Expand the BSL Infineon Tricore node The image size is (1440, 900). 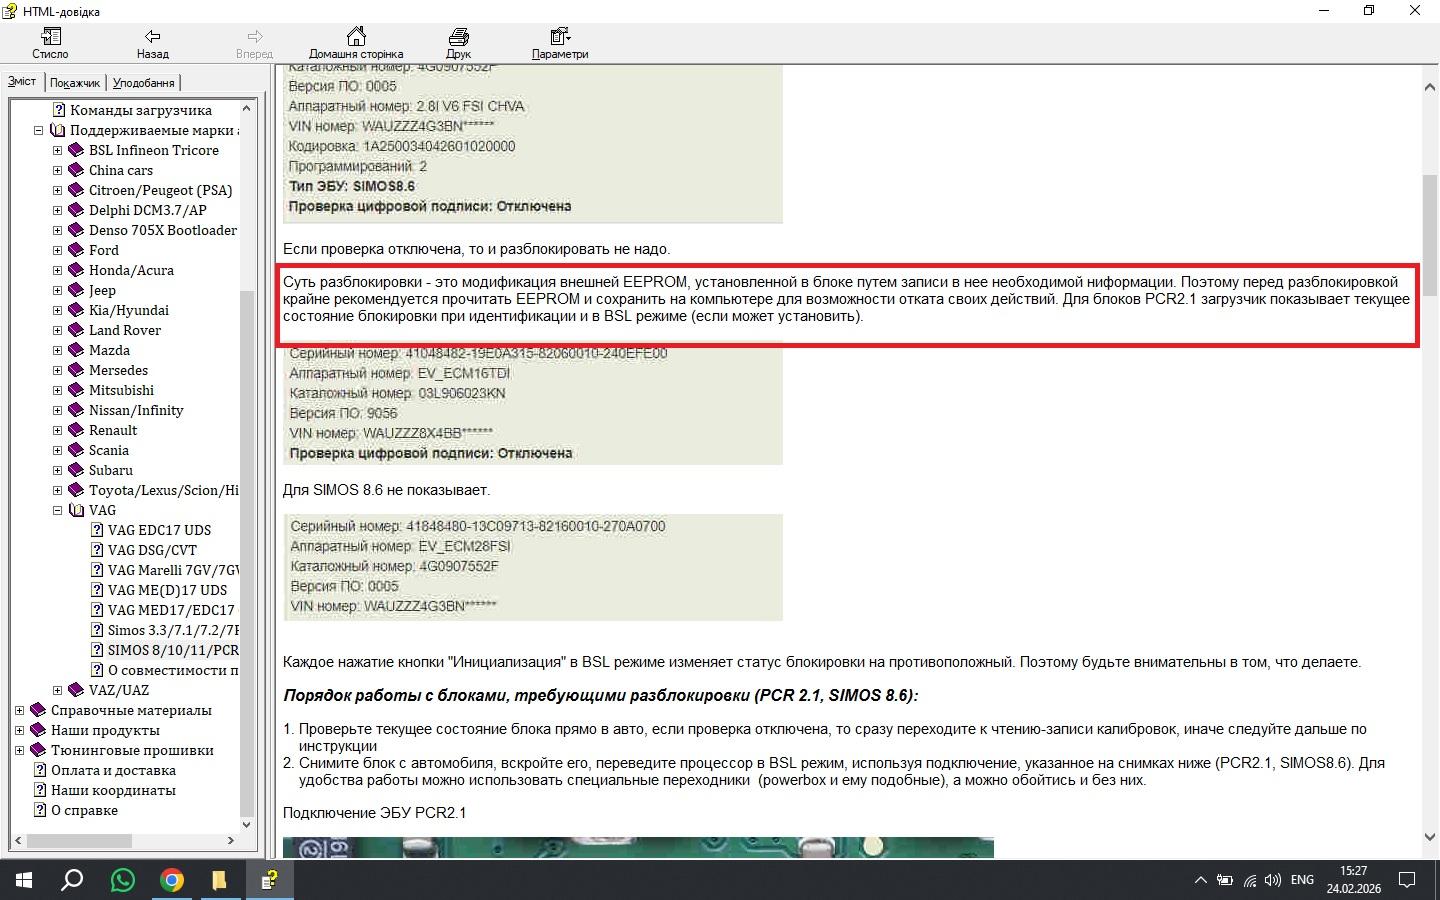pos(57,150)
